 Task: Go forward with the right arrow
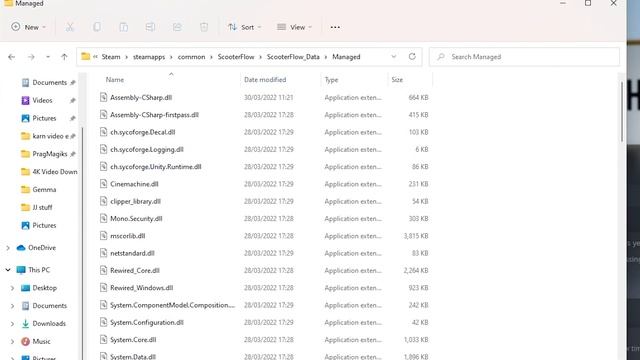point(31,57)
